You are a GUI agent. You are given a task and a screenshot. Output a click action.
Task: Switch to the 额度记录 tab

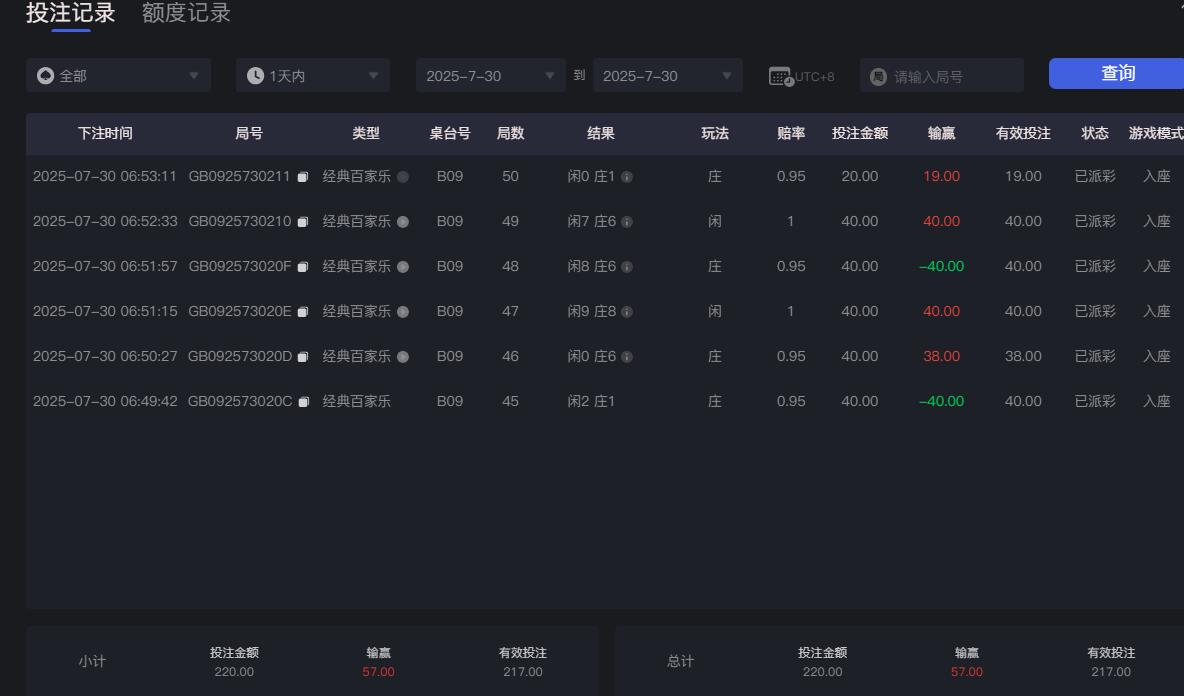(x=185, y=14)
